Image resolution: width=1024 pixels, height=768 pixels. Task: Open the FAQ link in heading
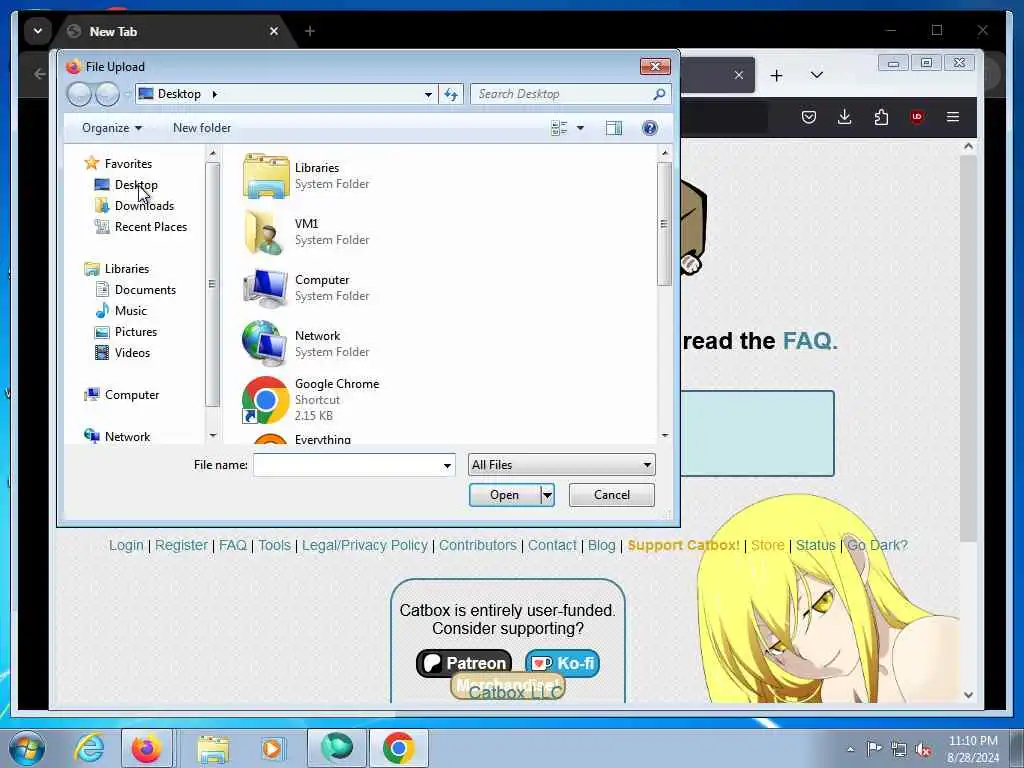coord(810,340)
